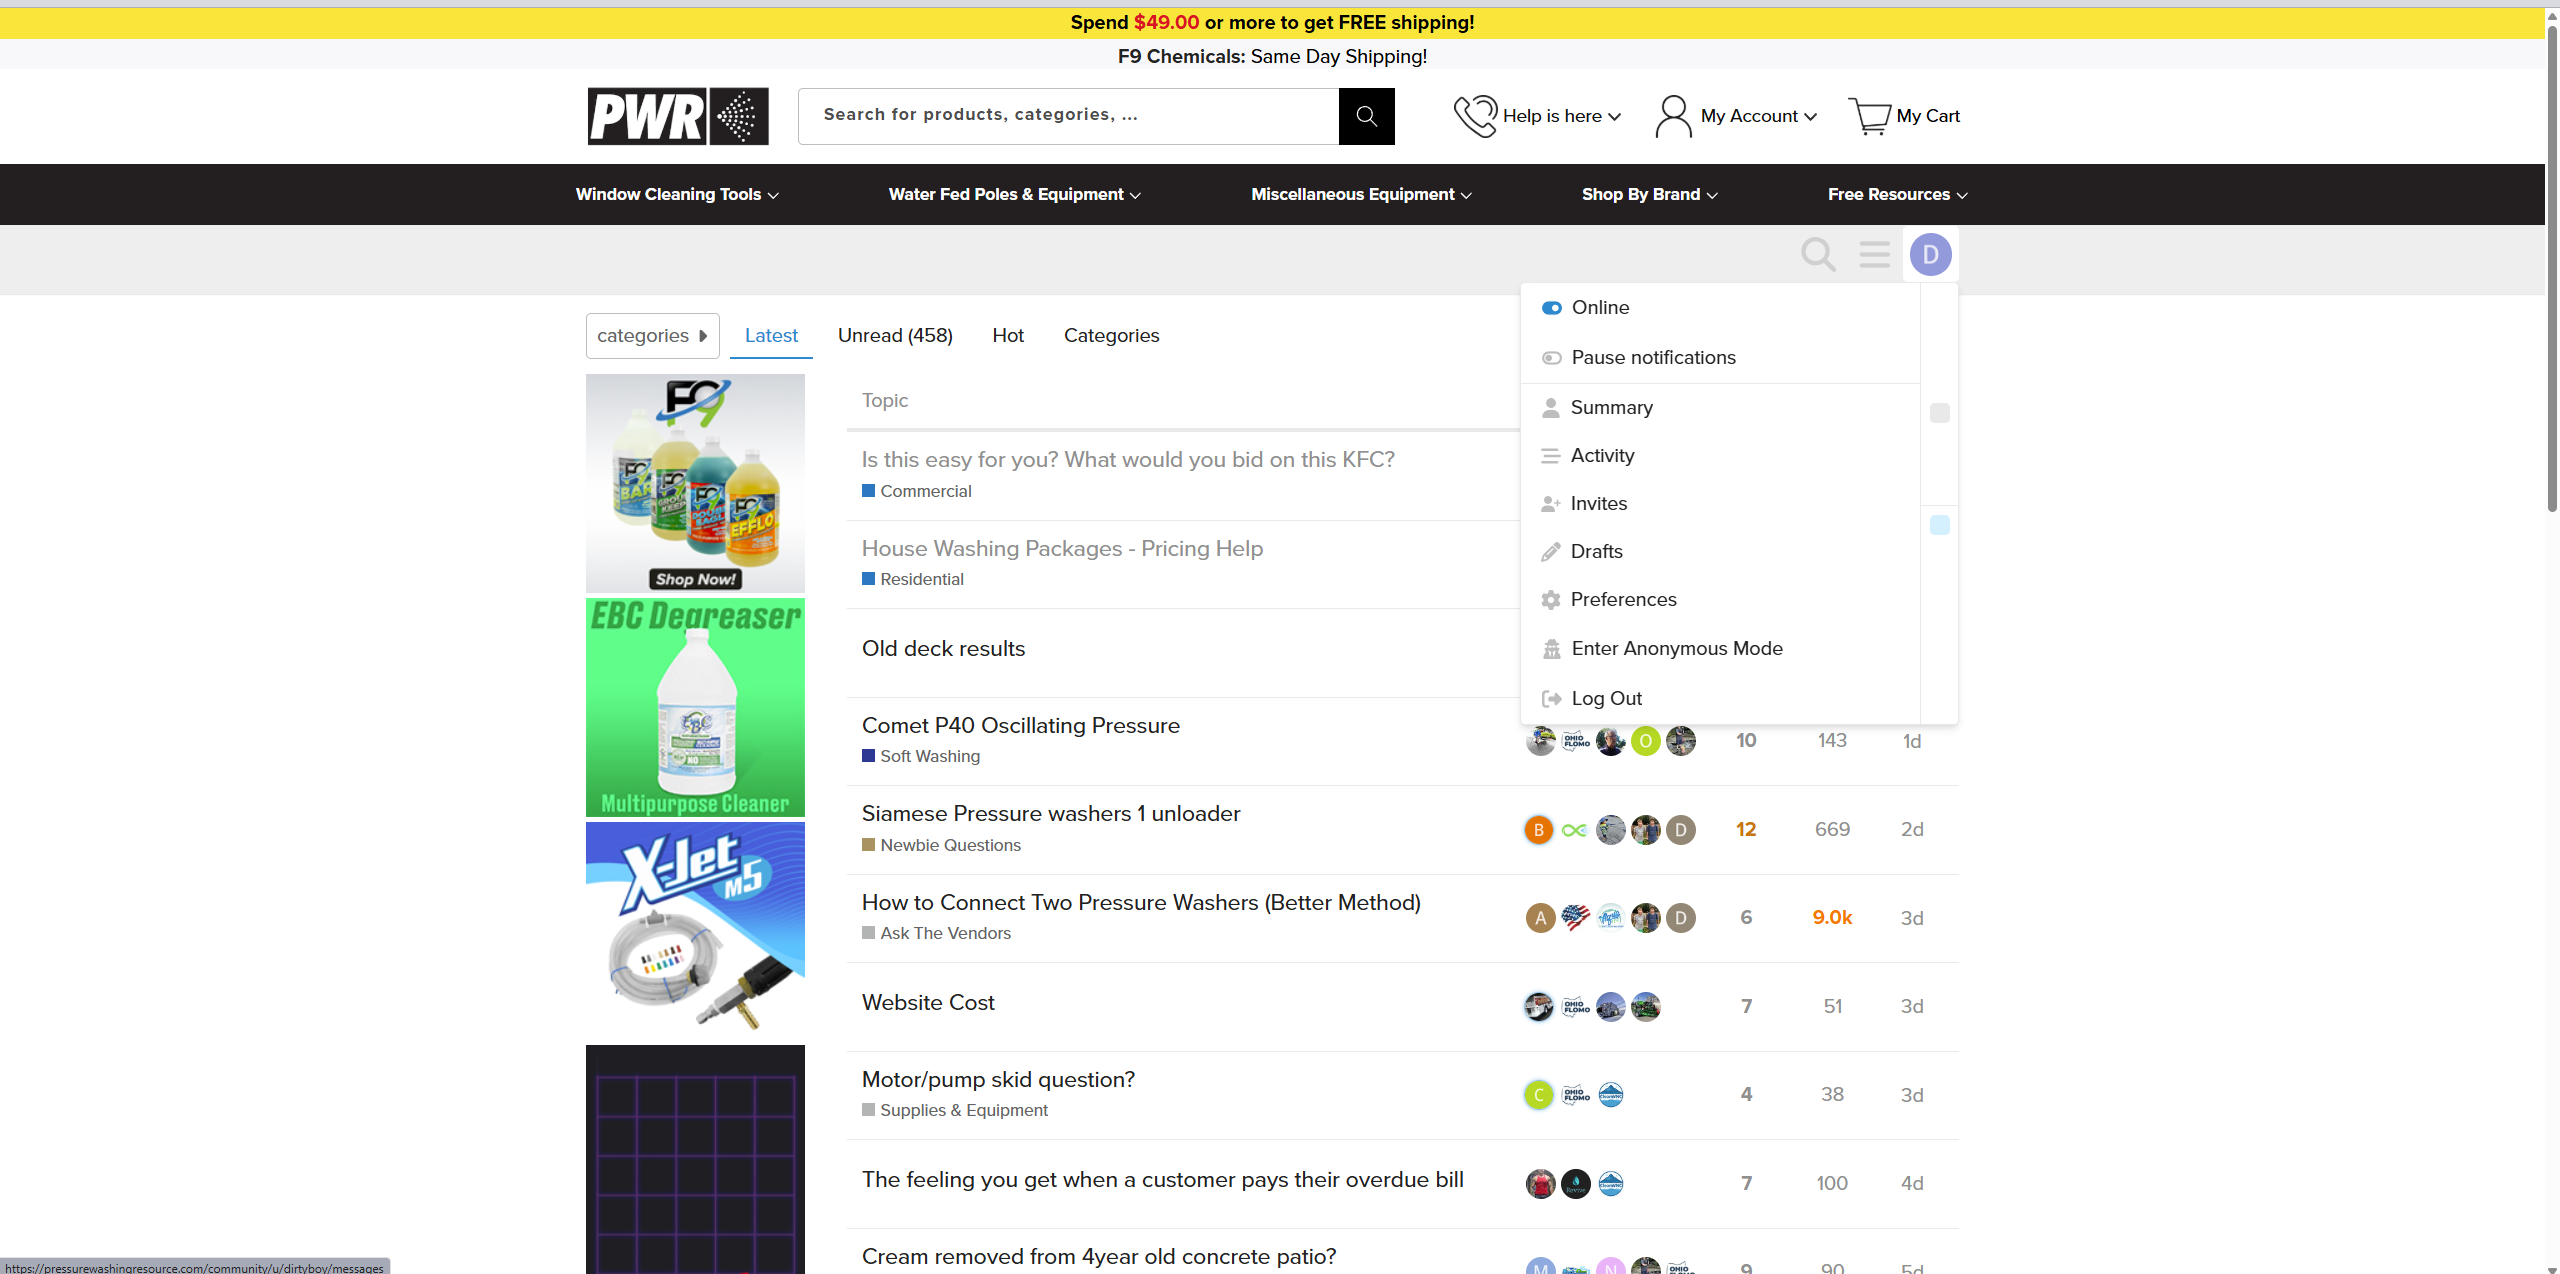Click the purple D user avatar
The width and height of the screenshot is (2560, 1274).
click(x=1930, y=255)
